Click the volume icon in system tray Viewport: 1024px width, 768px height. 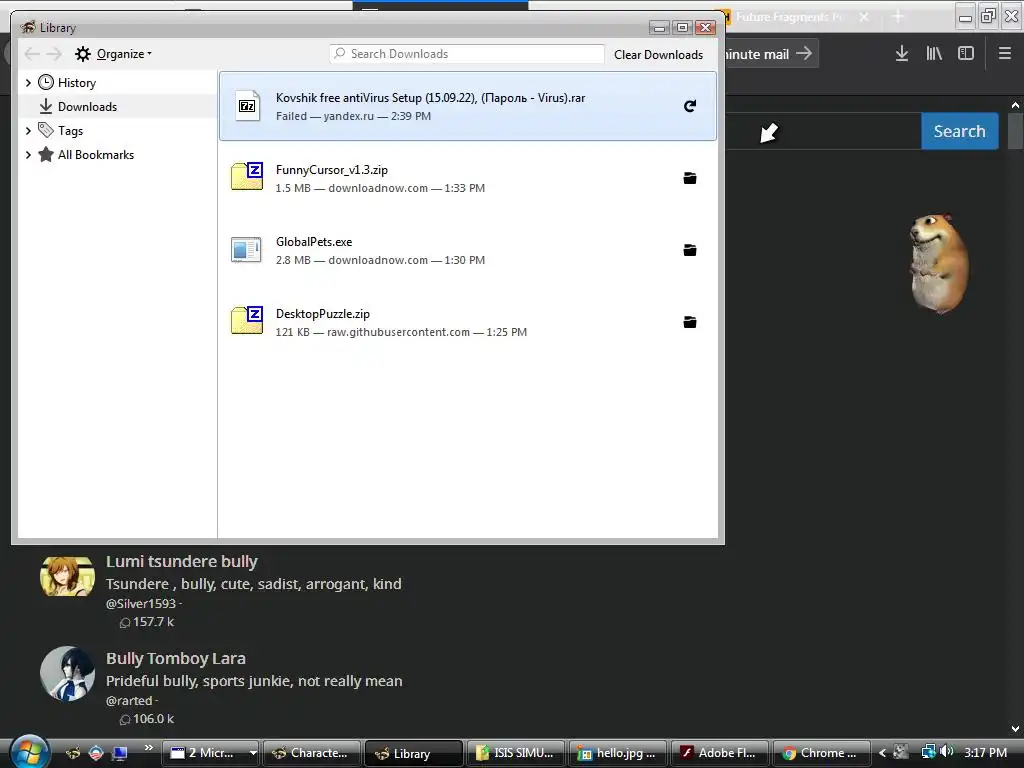tap(947, 752)
